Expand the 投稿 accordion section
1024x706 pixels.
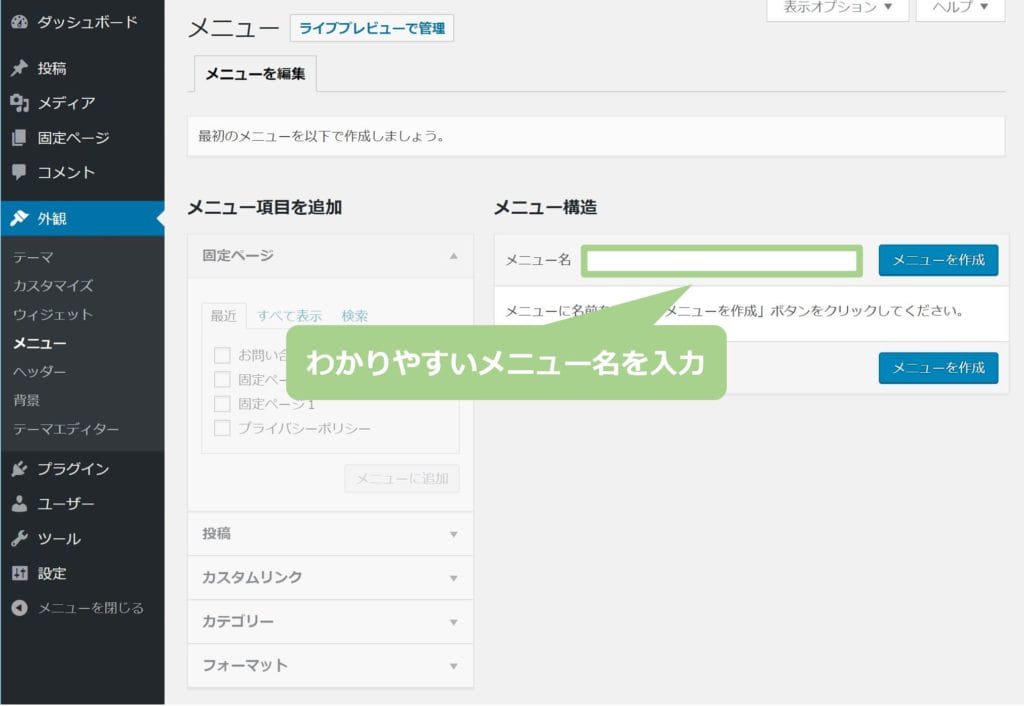[330, 534]
